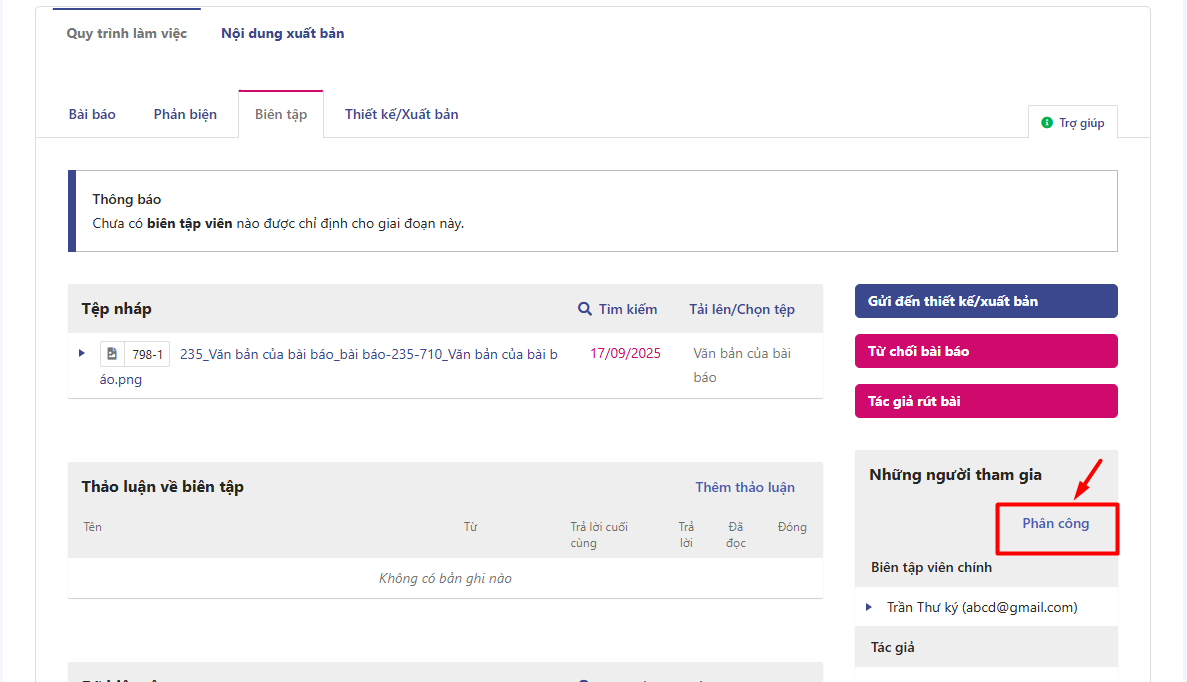Select the Phản biện stage tab
Viewport: 1187px width, 682px height.
(x=185, y=114)
